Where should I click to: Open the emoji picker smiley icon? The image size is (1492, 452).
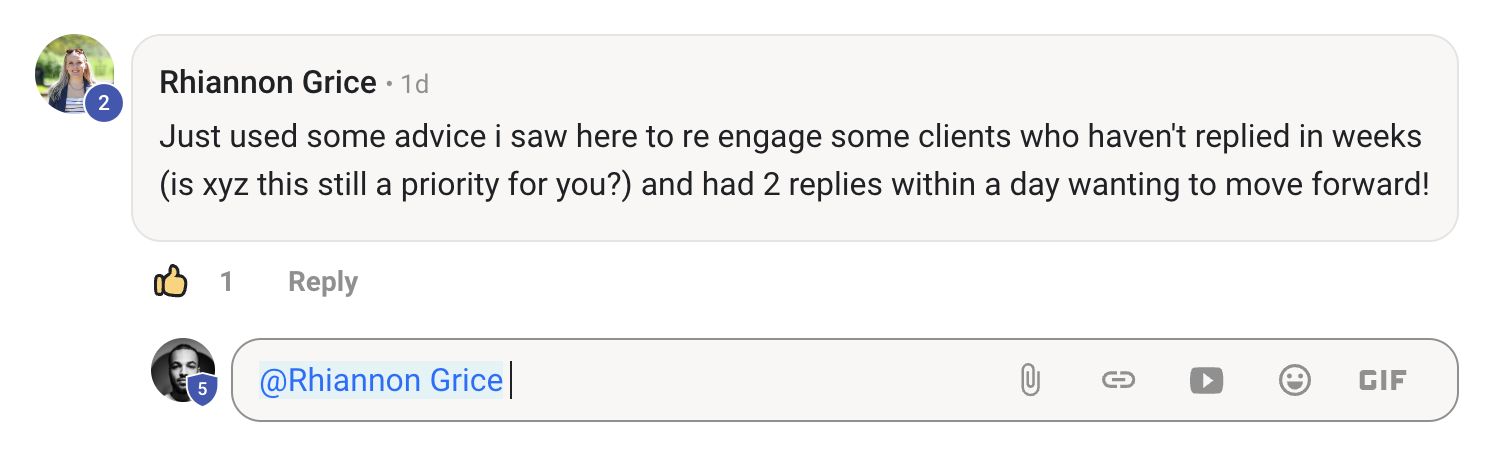[1295, 380]
